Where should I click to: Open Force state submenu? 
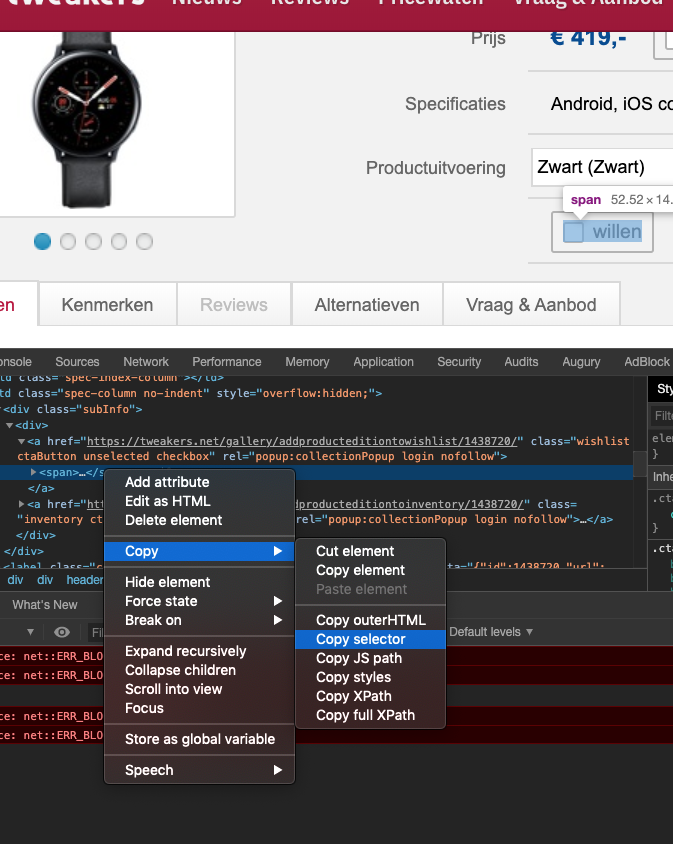199,601
